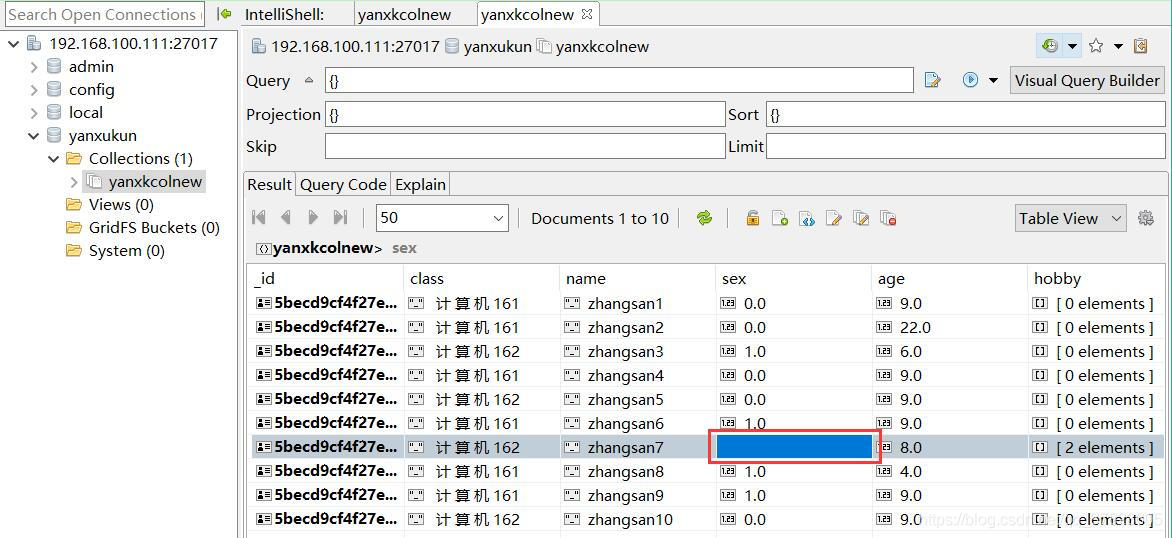1172x538 pixels.
Task: Click the name column header
Action: [637, 279]
